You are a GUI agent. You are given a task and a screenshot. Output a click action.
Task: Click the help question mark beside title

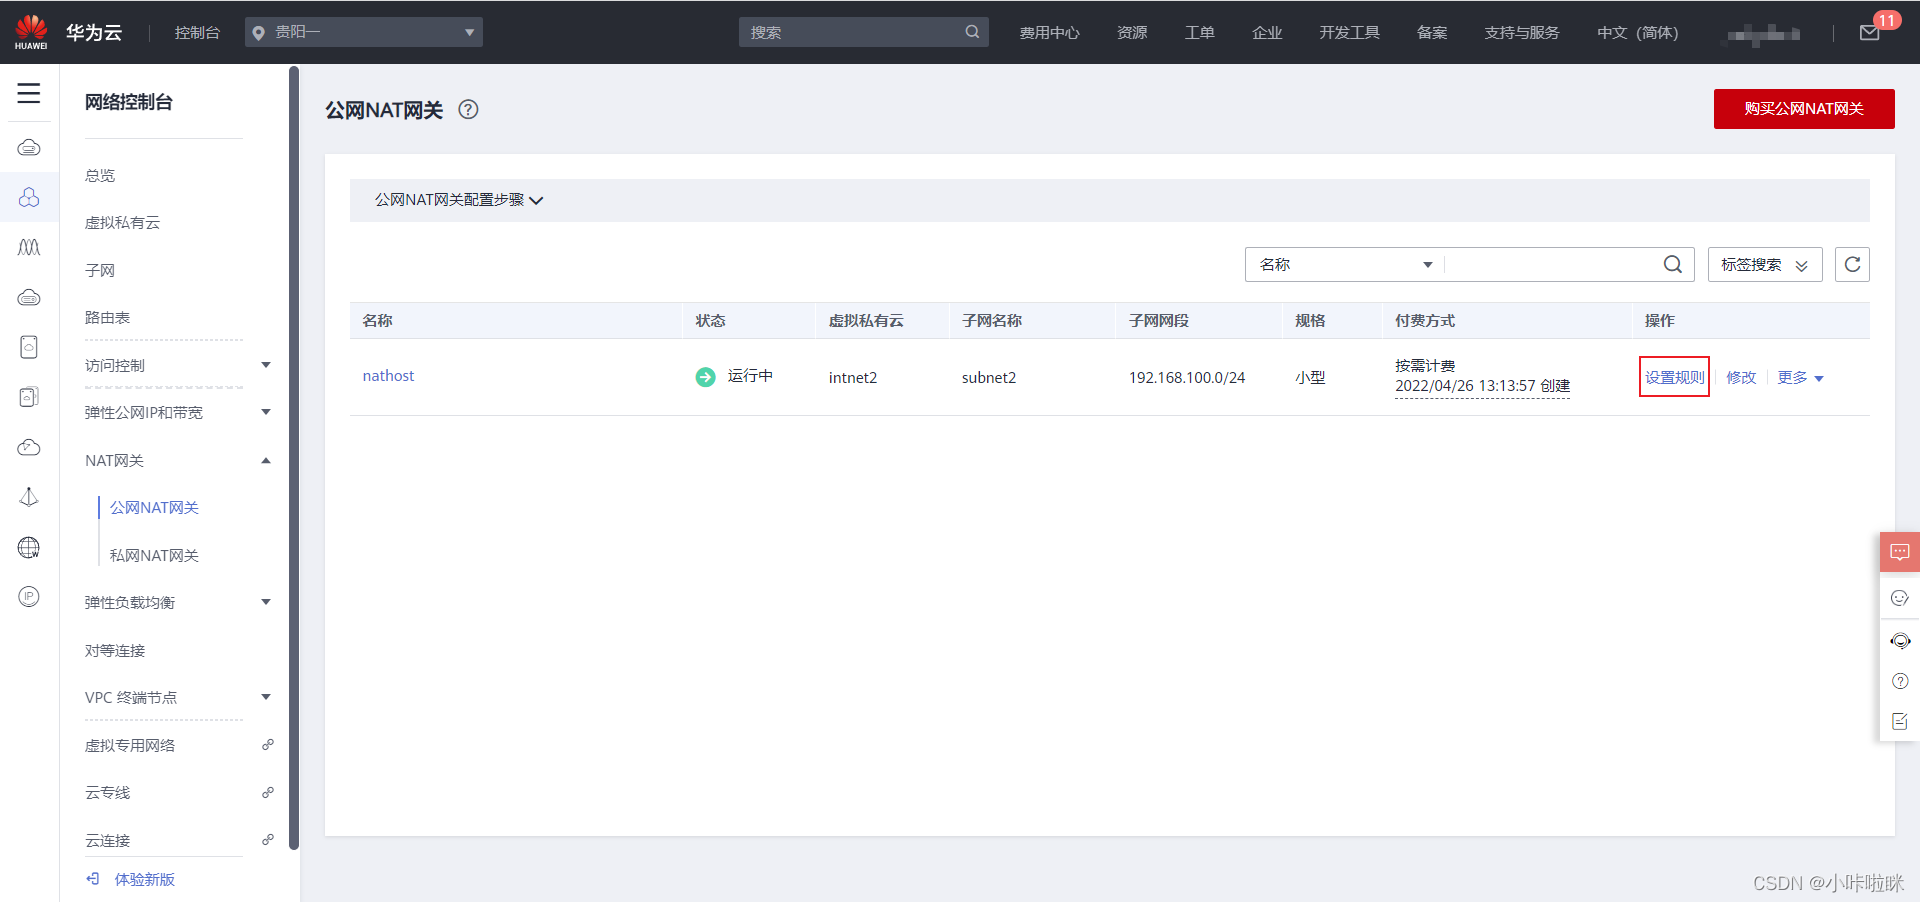(x=468, y=110)
